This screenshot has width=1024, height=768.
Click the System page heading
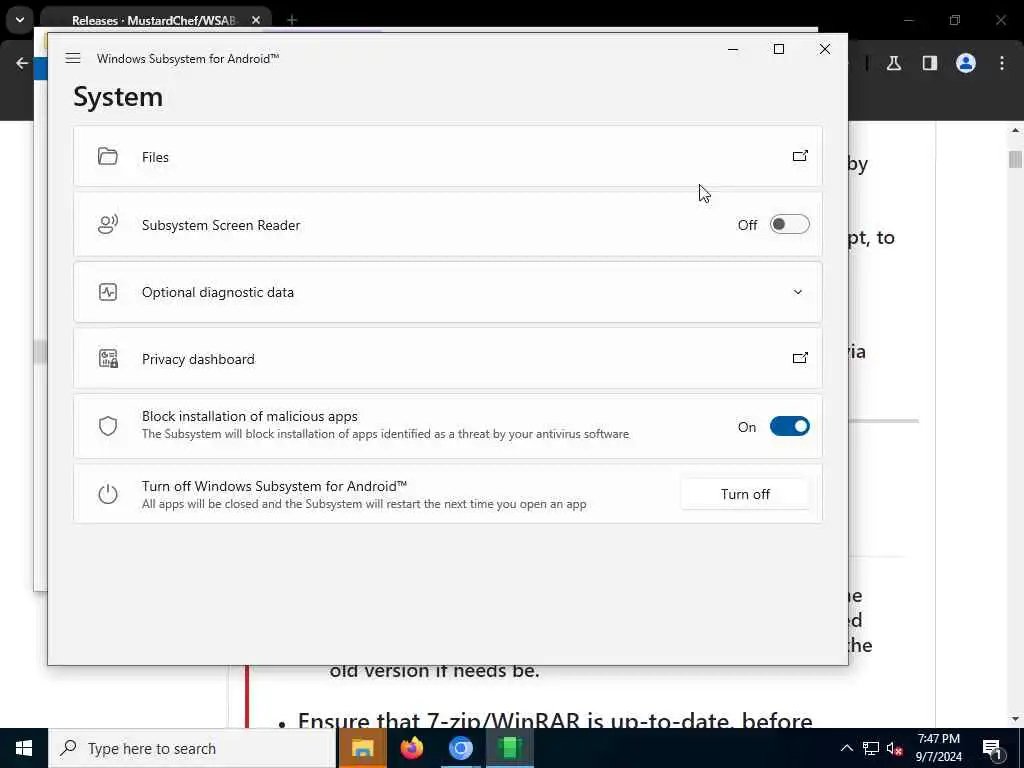pyautogui.click(x=118, y=97)
